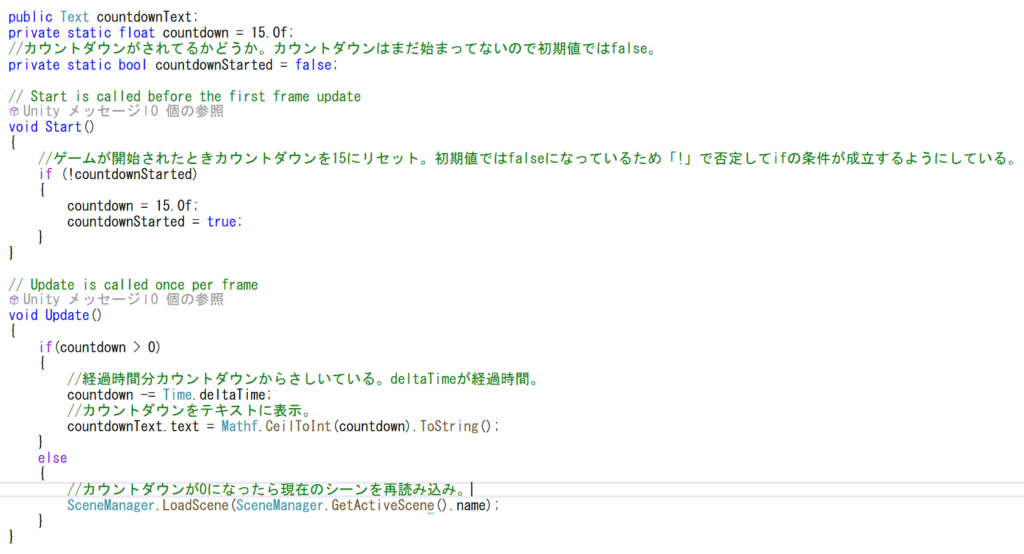Click 'ToString()' in the countdownText line
The height and width of the screenshot is (554, 1024).
click(458, 426)
